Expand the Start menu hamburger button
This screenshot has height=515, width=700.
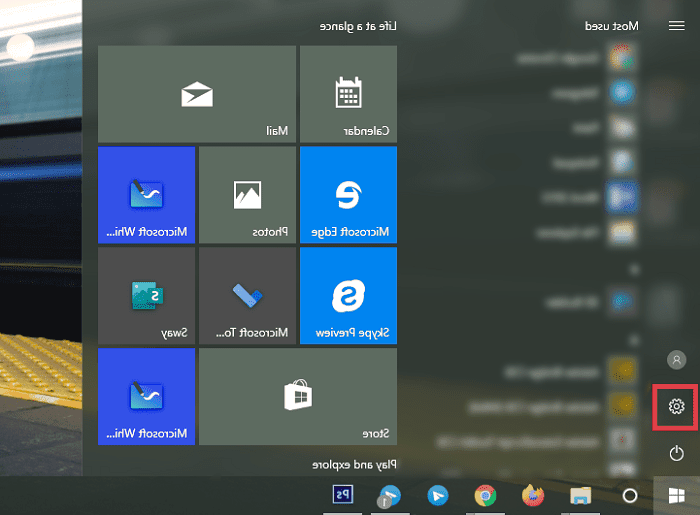click(676, 26)
